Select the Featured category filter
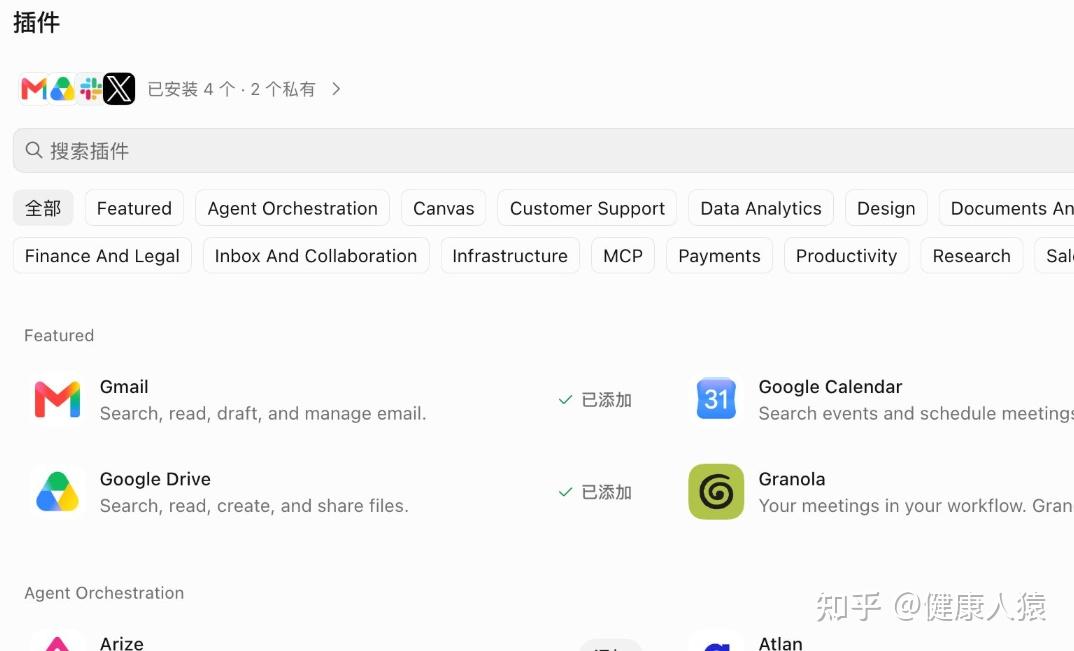1074x651 pixels. click(134, 208)
